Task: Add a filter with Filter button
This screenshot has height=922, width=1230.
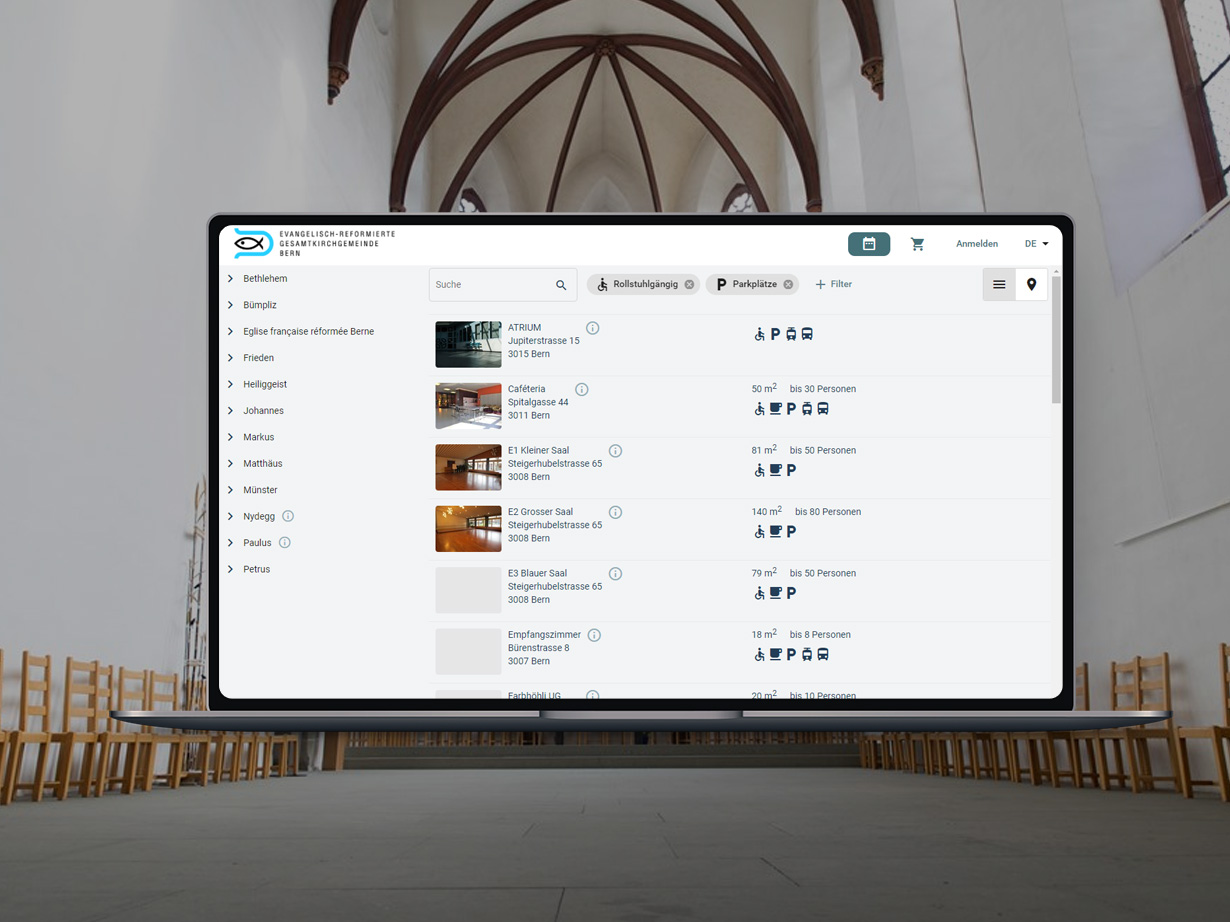Action: tap(834, 285)
